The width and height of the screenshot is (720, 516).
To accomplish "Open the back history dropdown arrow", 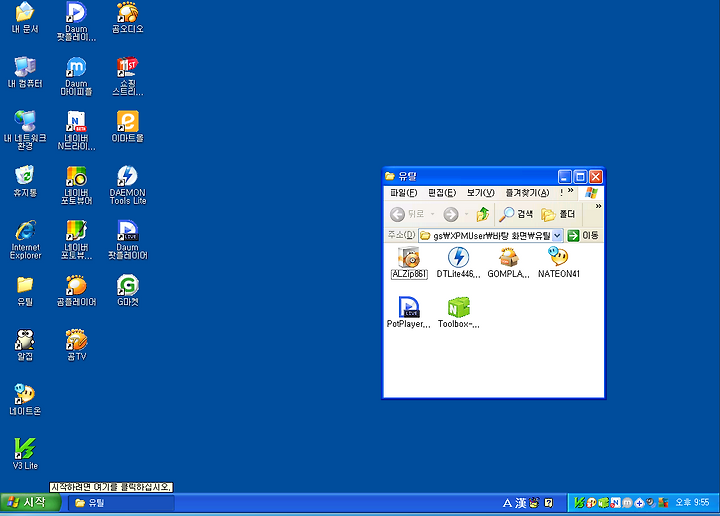I will pos(432,214).
